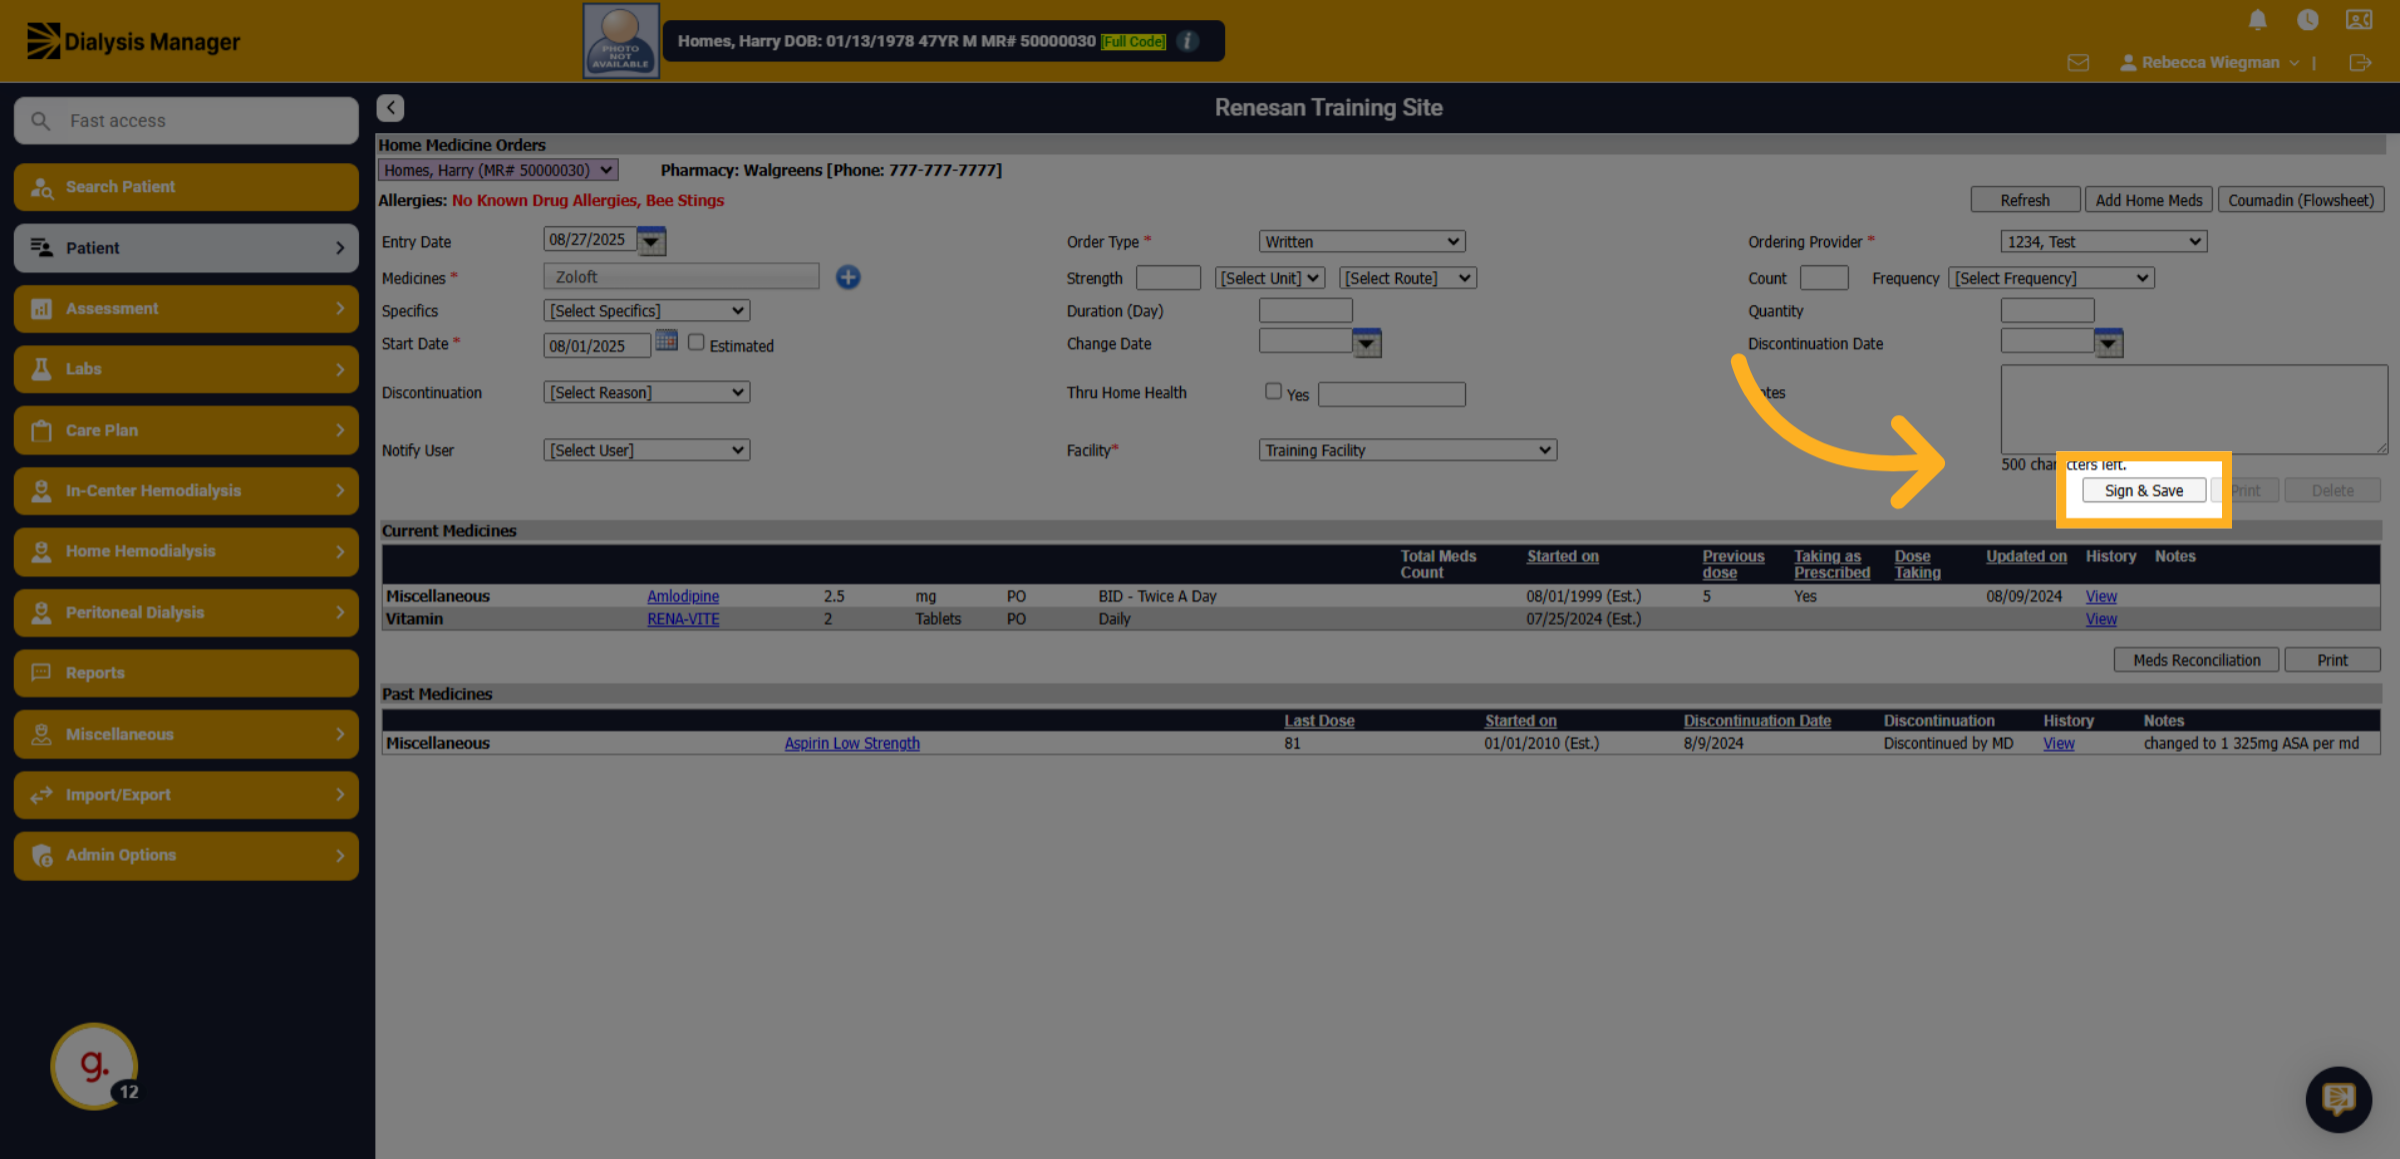Click the patient info icon near Full Code
2400x1159 pixels.
[x=1187, y=41]
